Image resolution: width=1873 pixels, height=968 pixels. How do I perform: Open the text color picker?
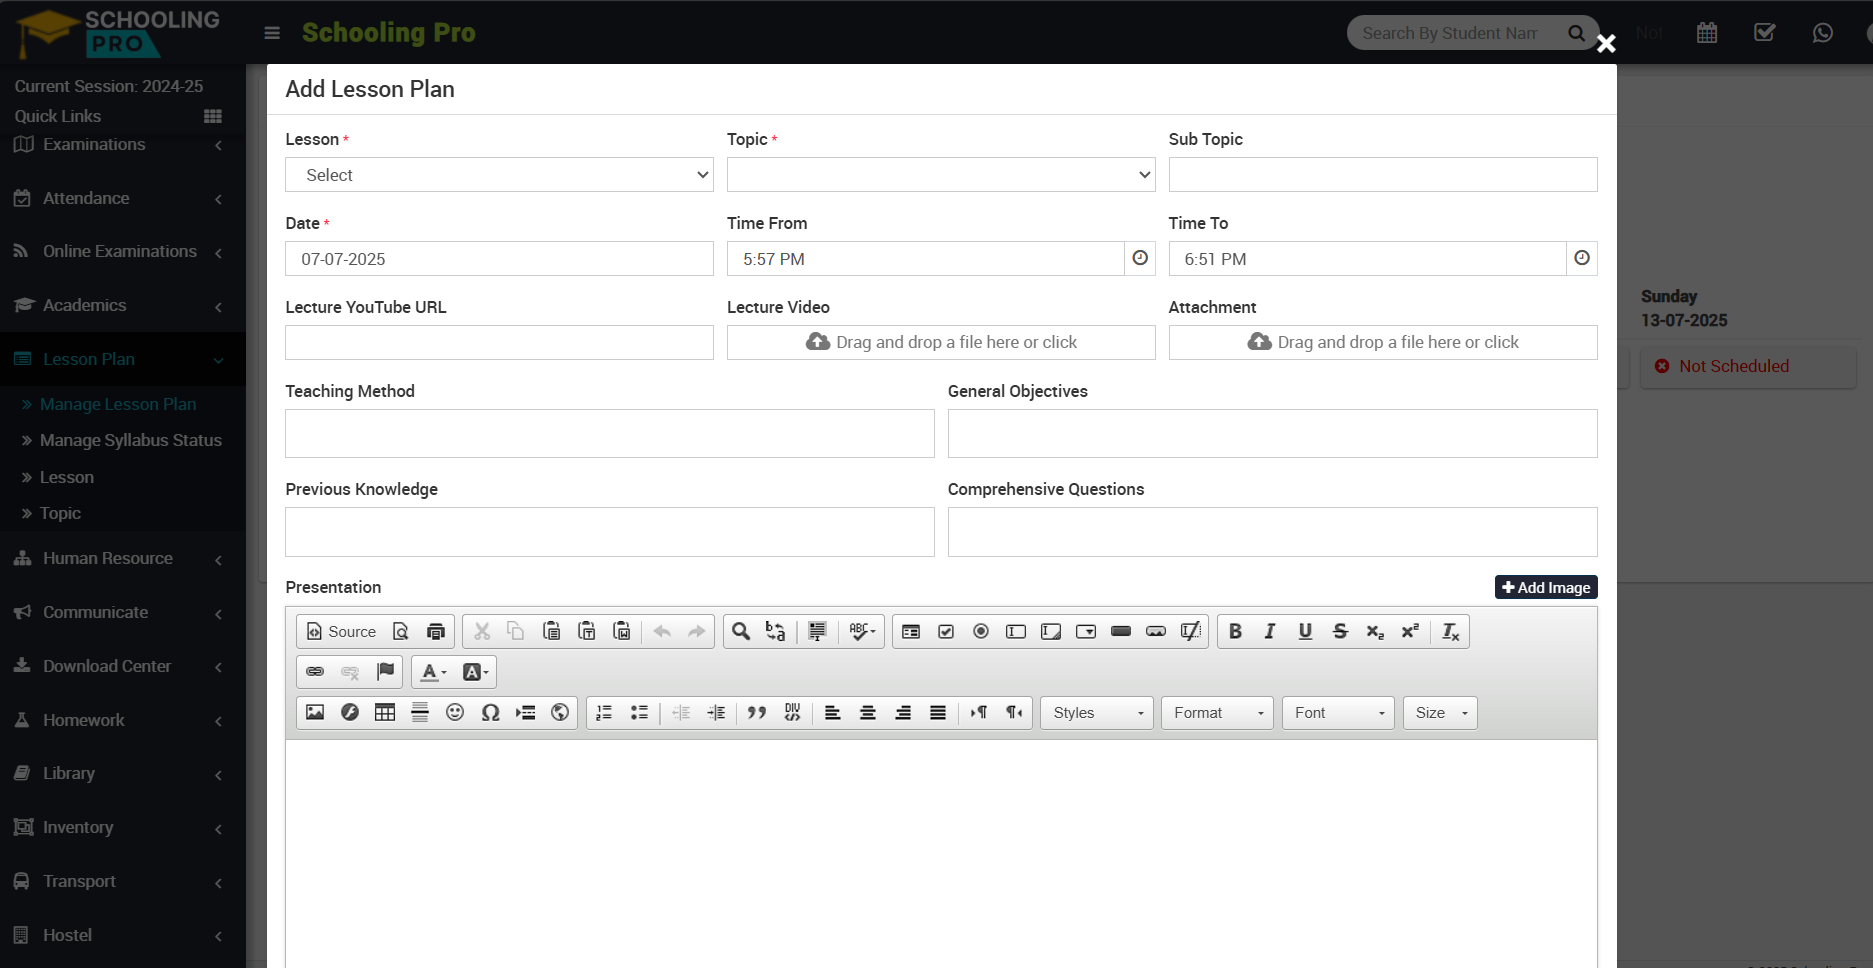(433, 672)
